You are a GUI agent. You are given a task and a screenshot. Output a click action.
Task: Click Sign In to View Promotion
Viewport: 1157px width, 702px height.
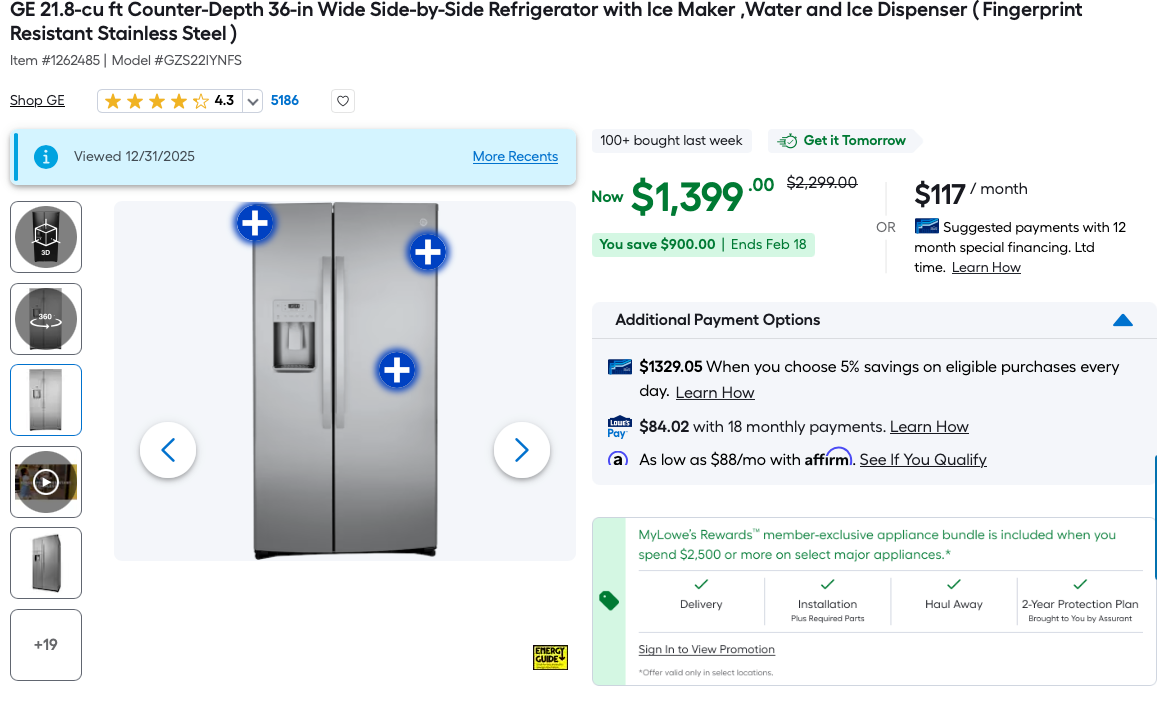(x=706, y=649)
